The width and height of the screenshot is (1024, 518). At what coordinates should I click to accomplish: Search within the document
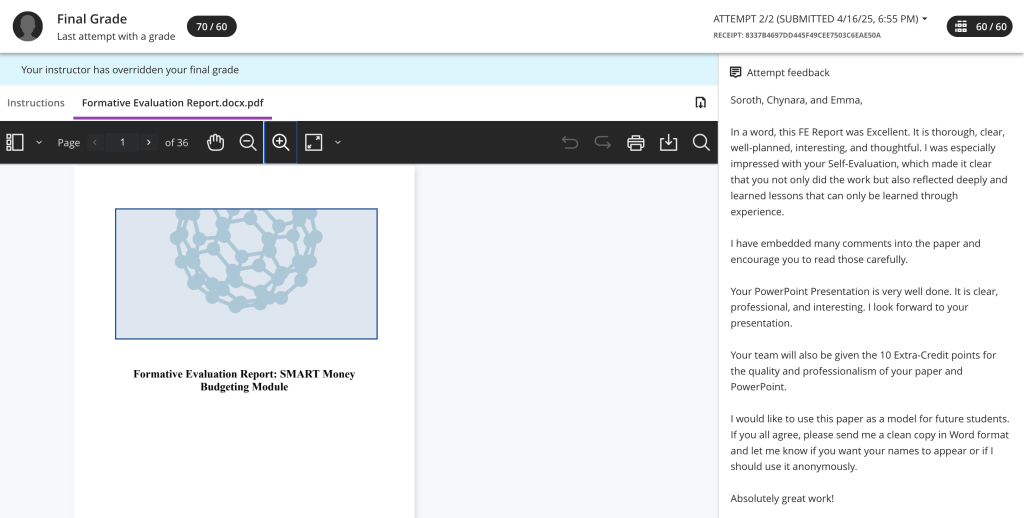701,142
